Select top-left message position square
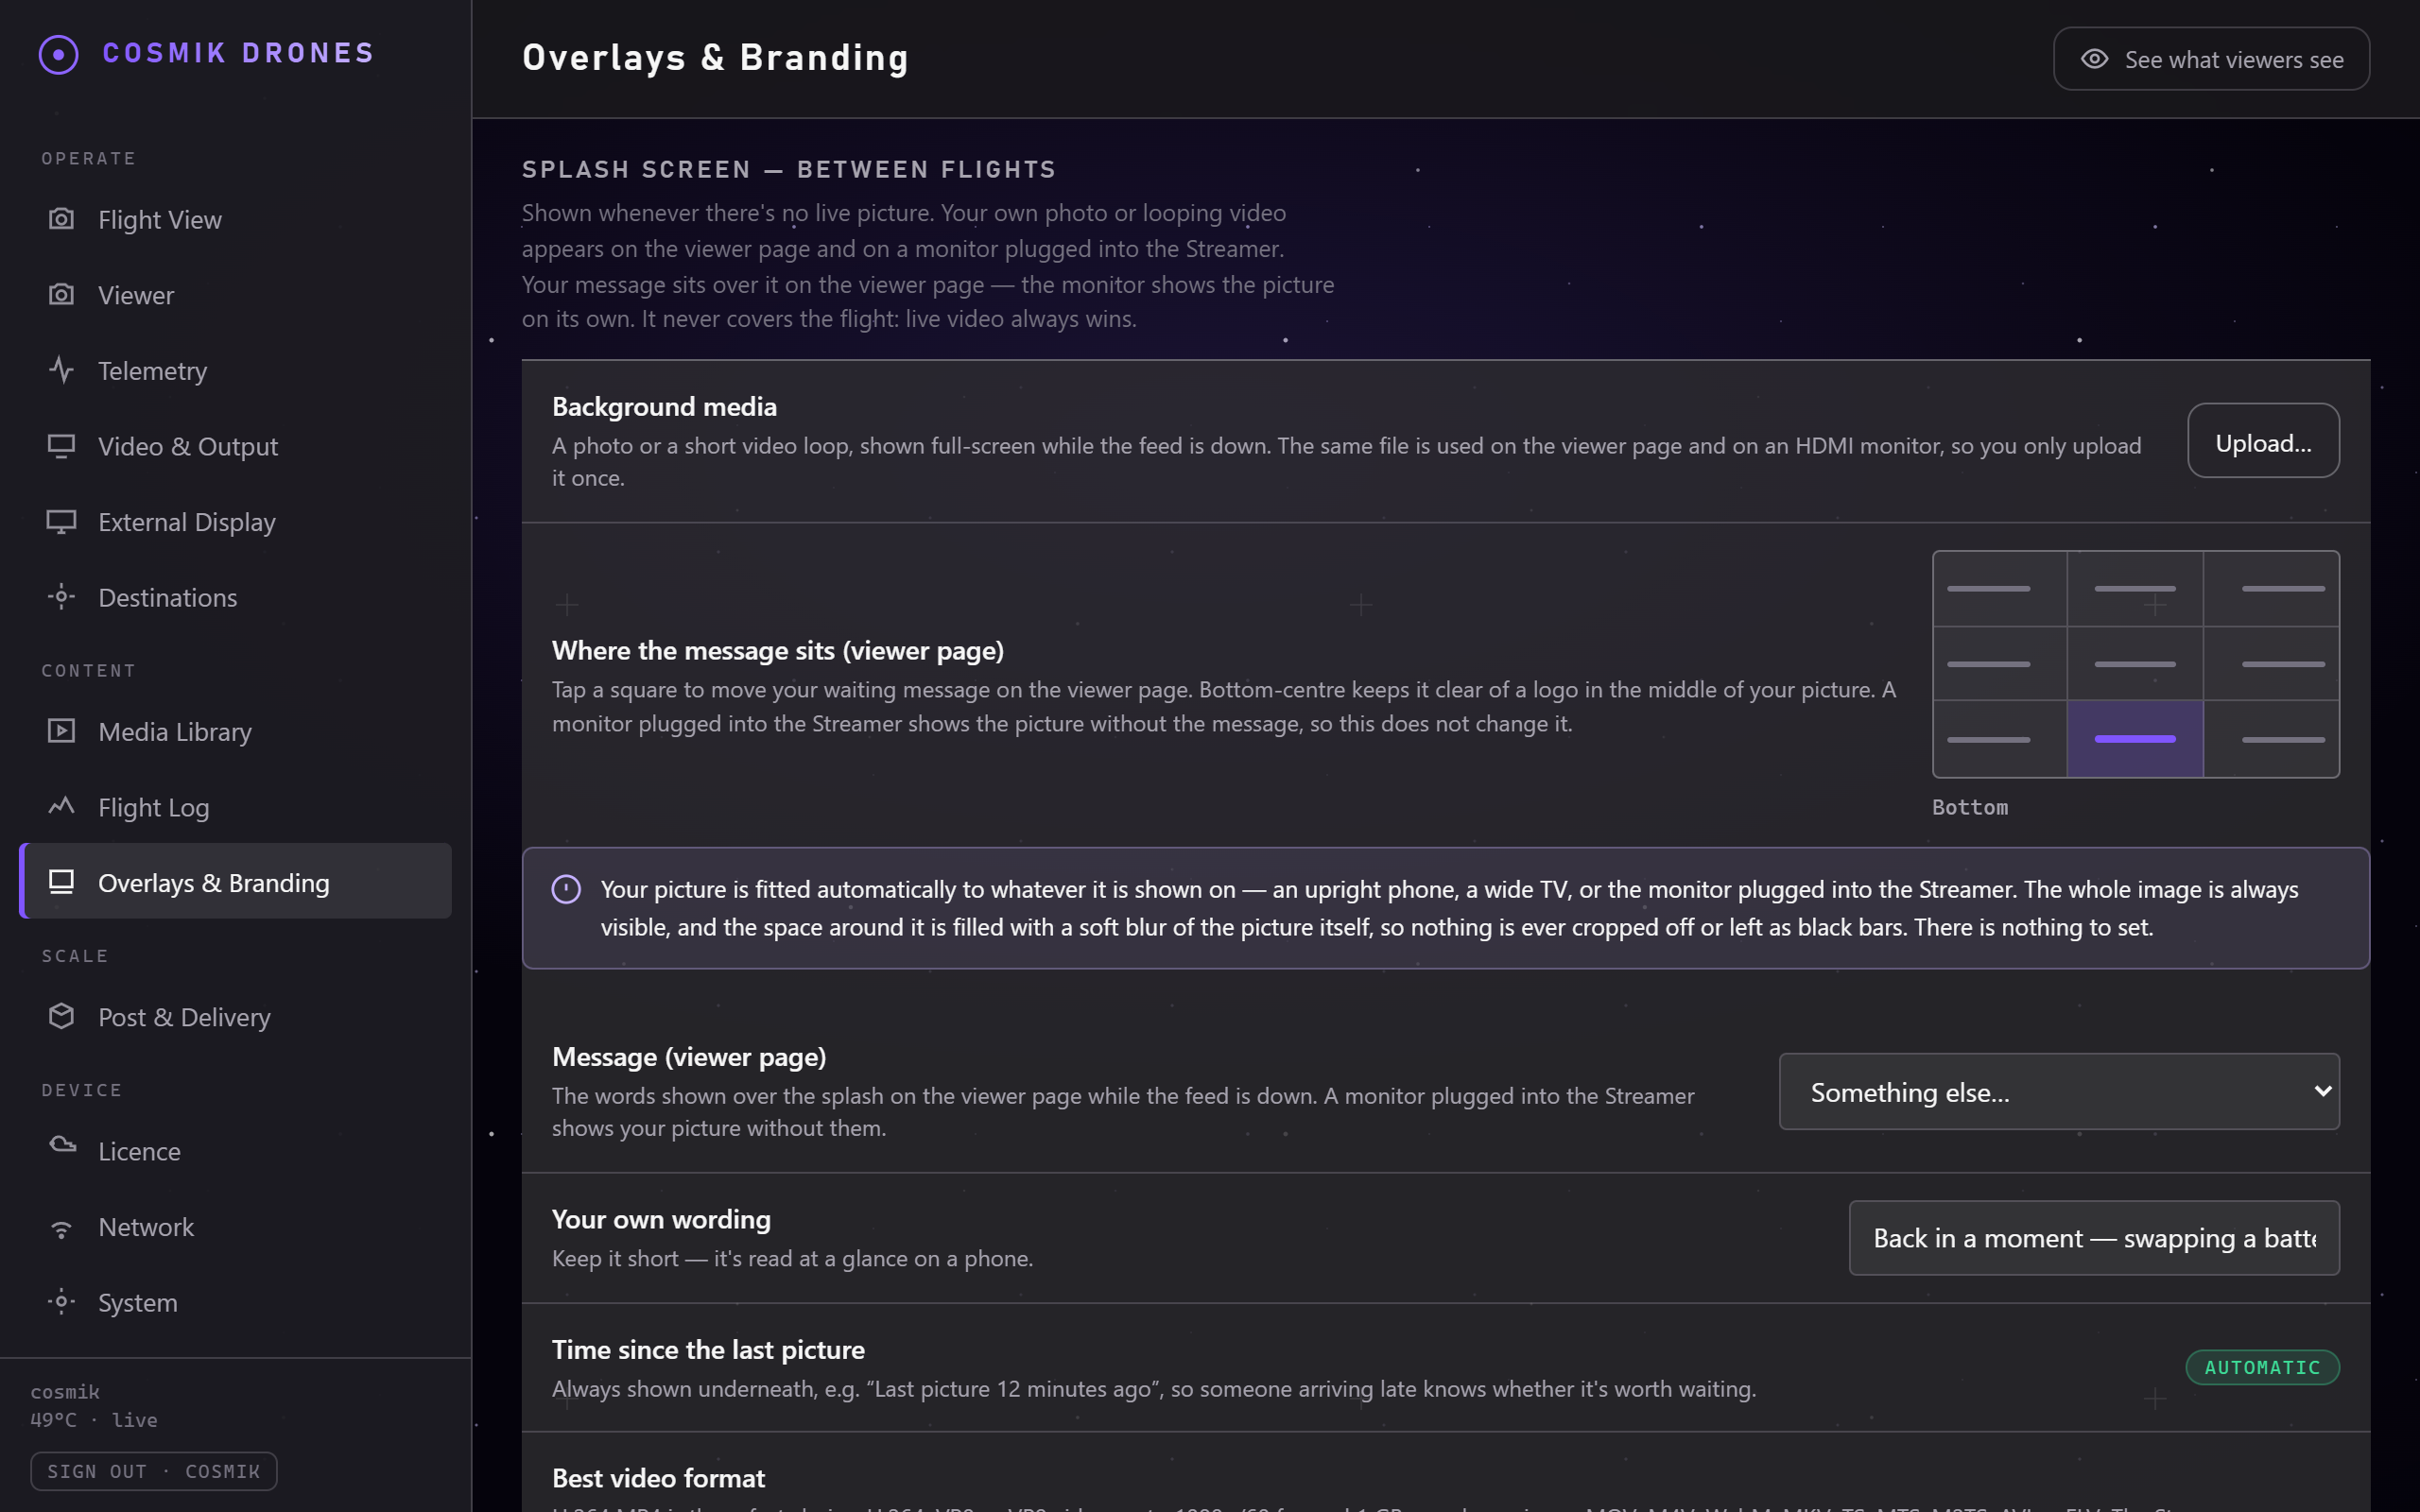 tap(2000, 589)
